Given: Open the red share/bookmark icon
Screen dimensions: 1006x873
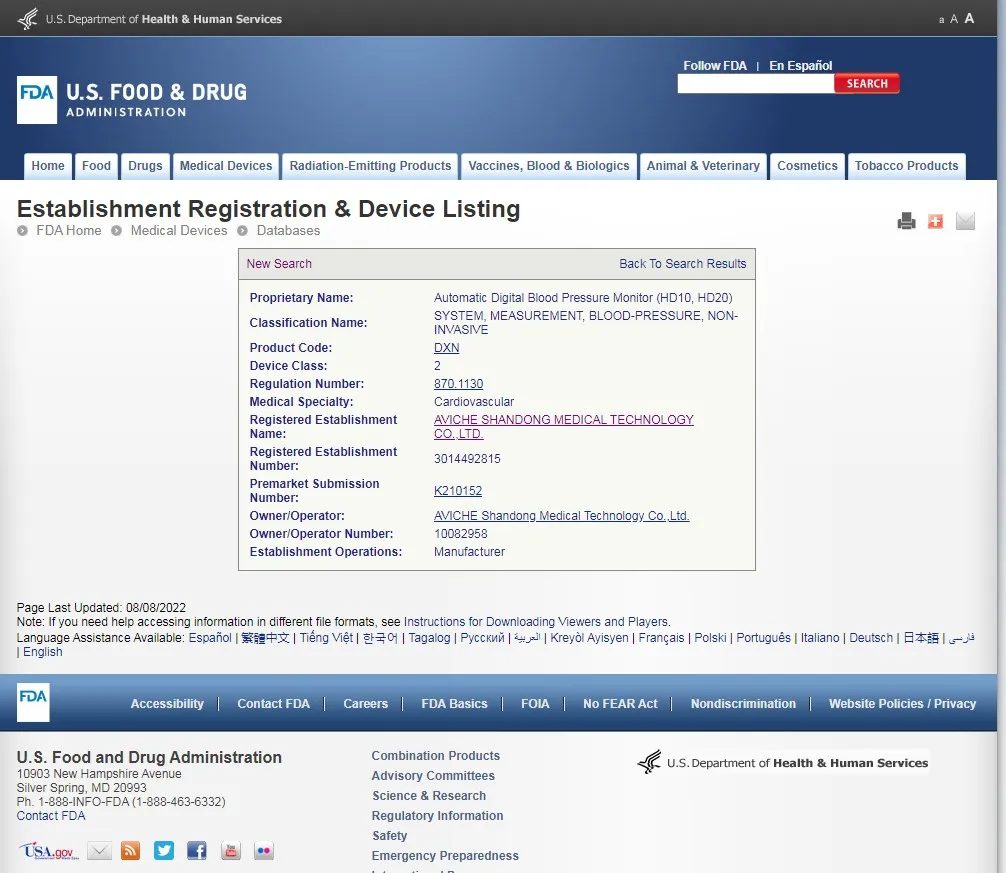Looking at the screenshot, I should [x=935, y=221].
